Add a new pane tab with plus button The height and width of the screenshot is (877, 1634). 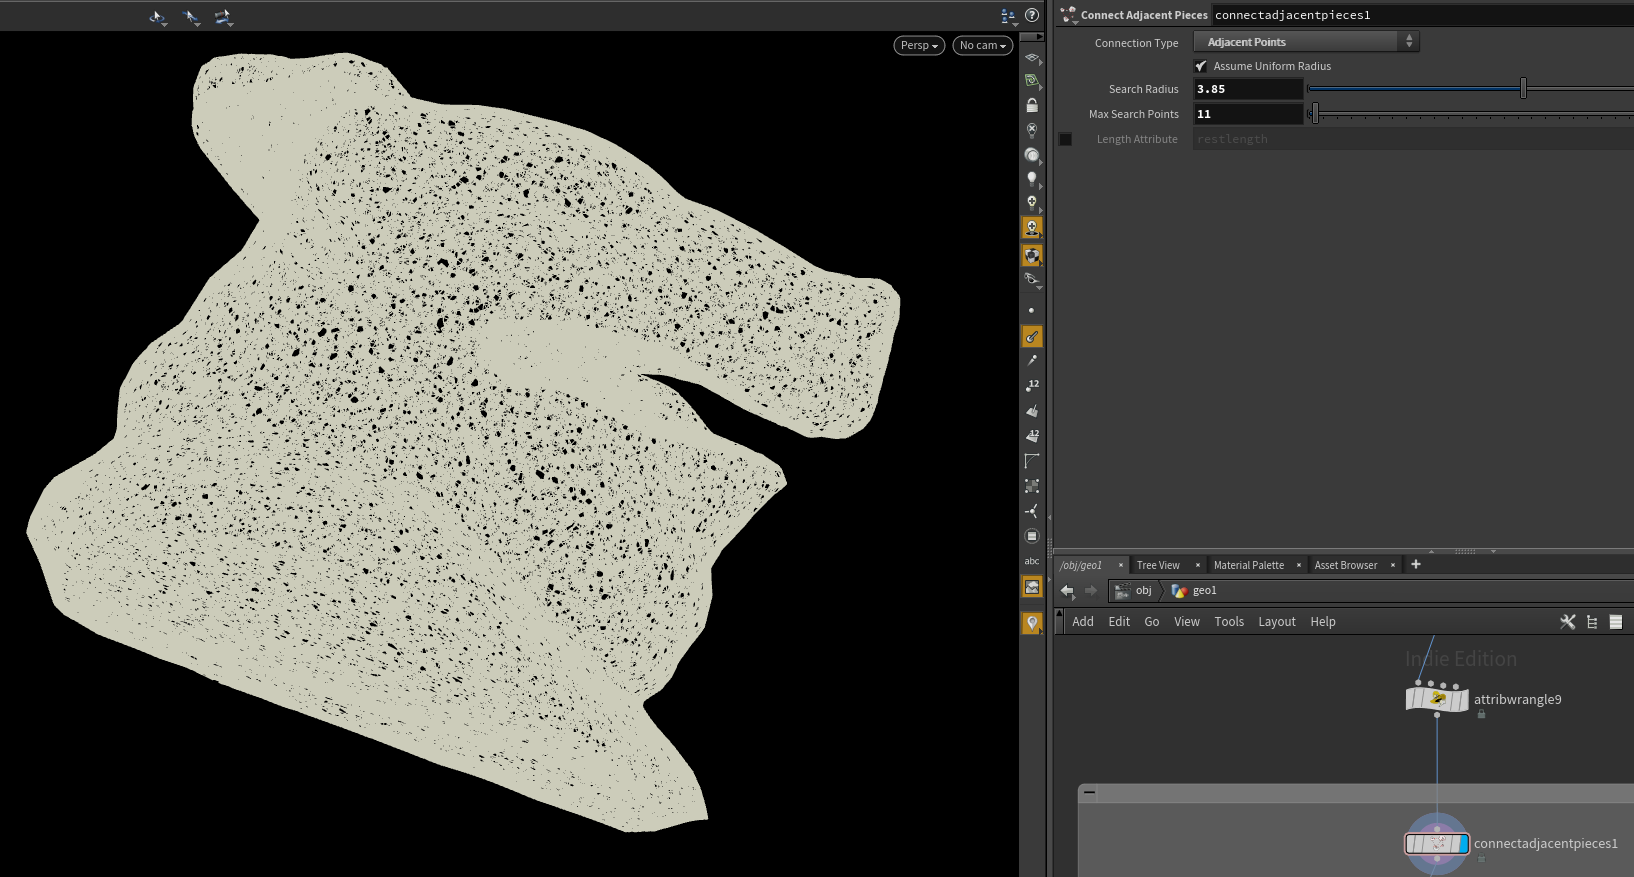coord(1415,565)
